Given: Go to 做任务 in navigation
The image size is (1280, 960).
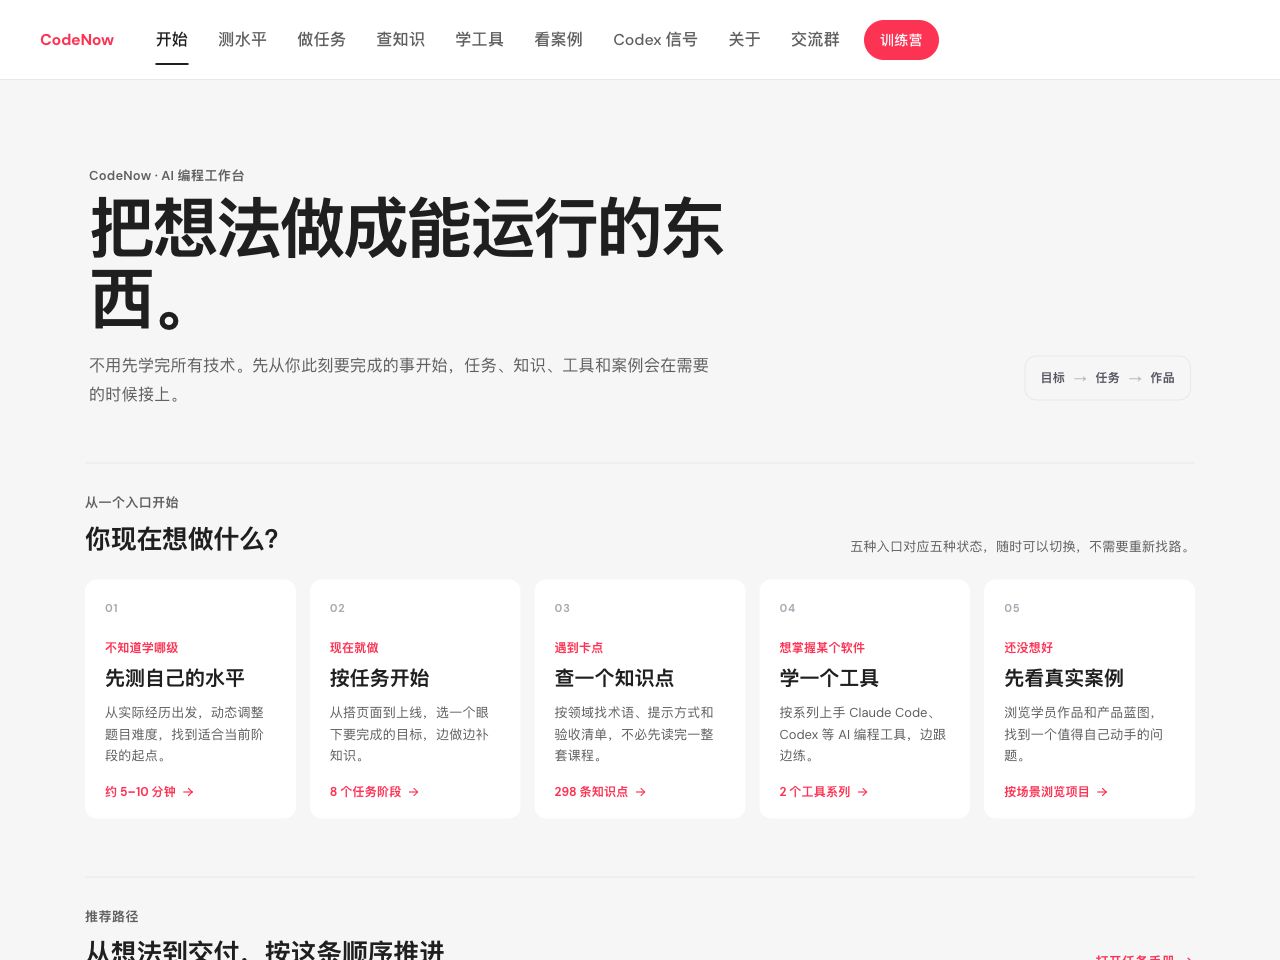Looking at the screenshot, I should tap(321, 40).
